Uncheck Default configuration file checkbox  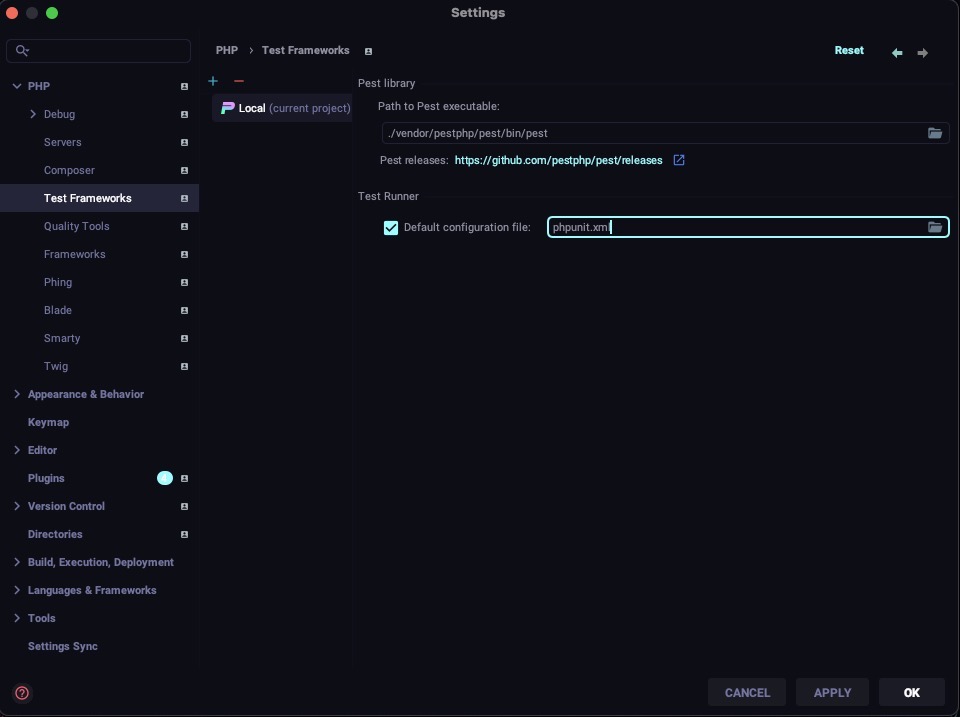click(391, 228)
